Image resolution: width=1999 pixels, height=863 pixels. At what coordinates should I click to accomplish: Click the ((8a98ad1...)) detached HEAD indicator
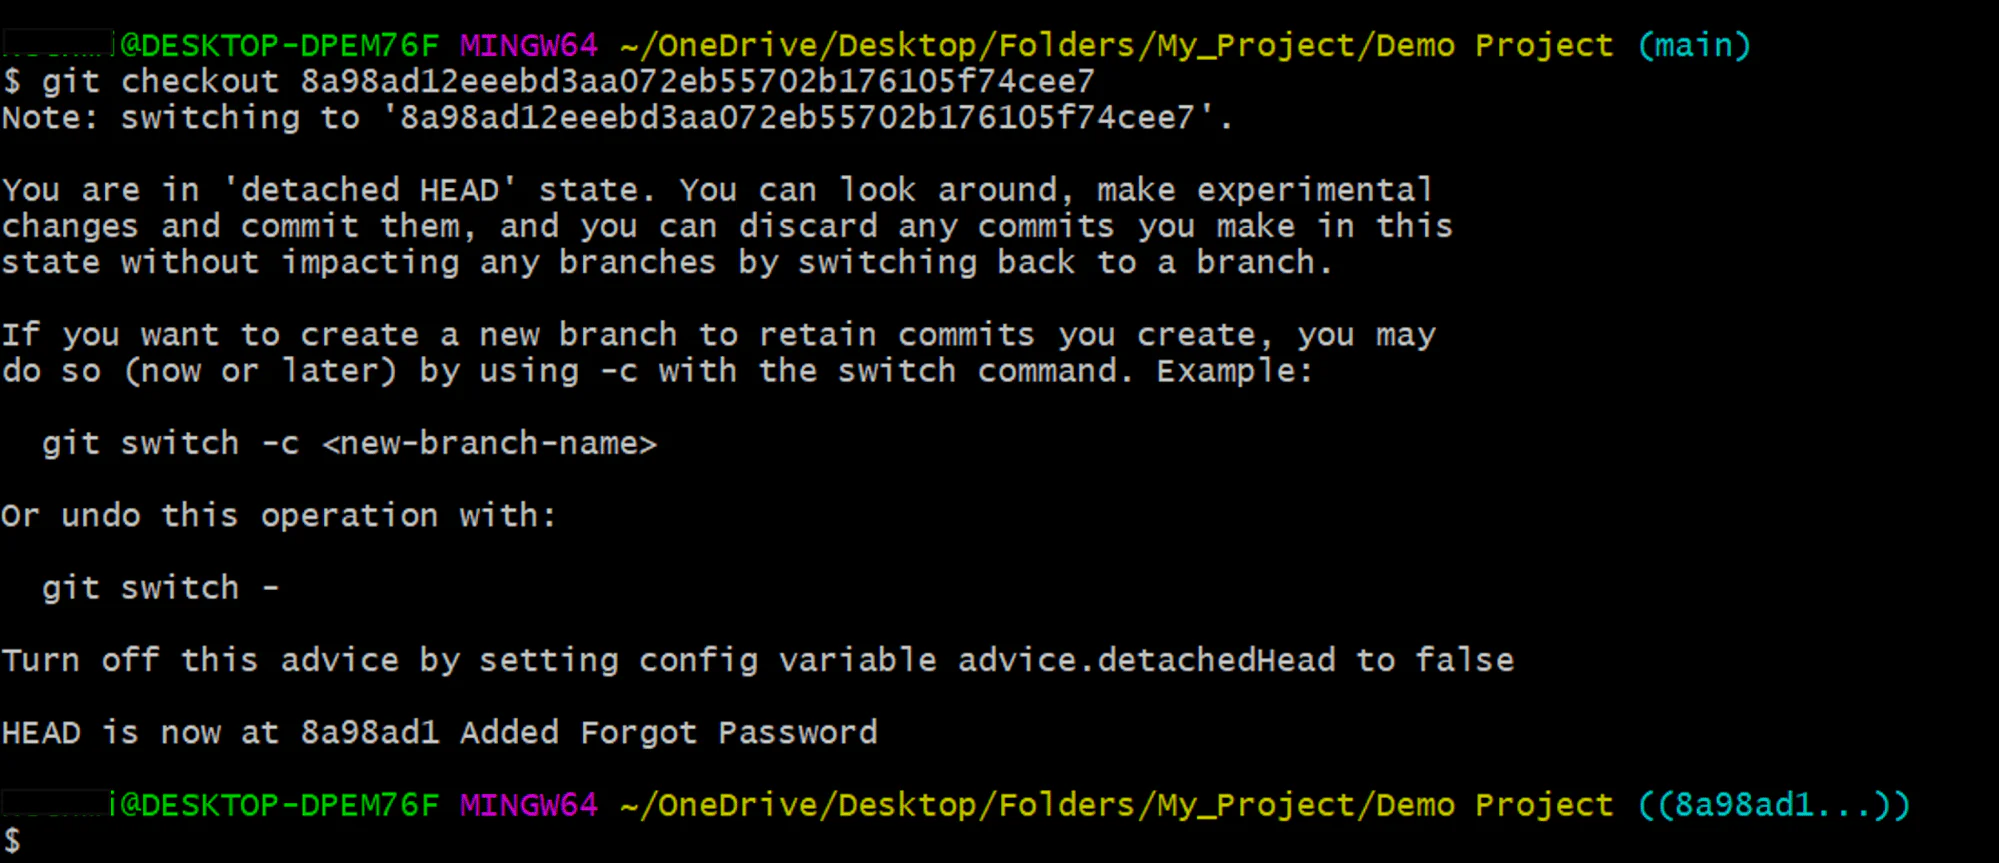(1774, 805)
